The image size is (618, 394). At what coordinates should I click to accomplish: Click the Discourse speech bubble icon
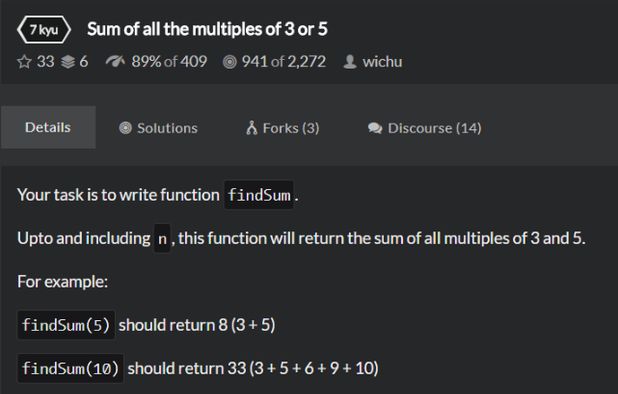click(x=375, y=128)
